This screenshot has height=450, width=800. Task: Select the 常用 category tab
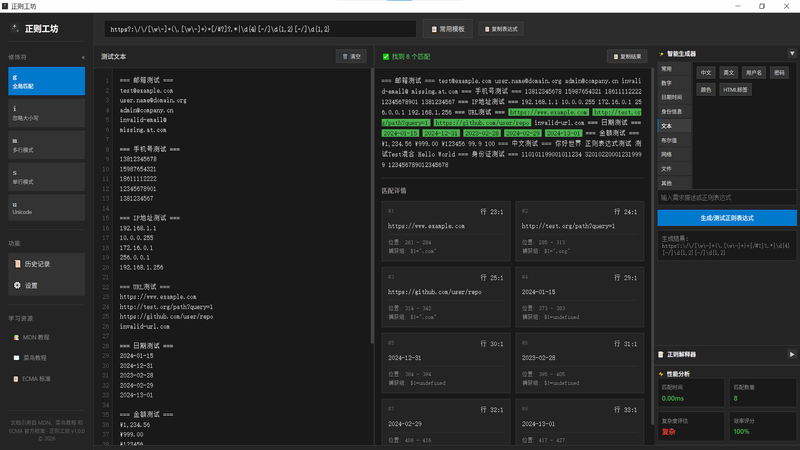tap(674, 68)
